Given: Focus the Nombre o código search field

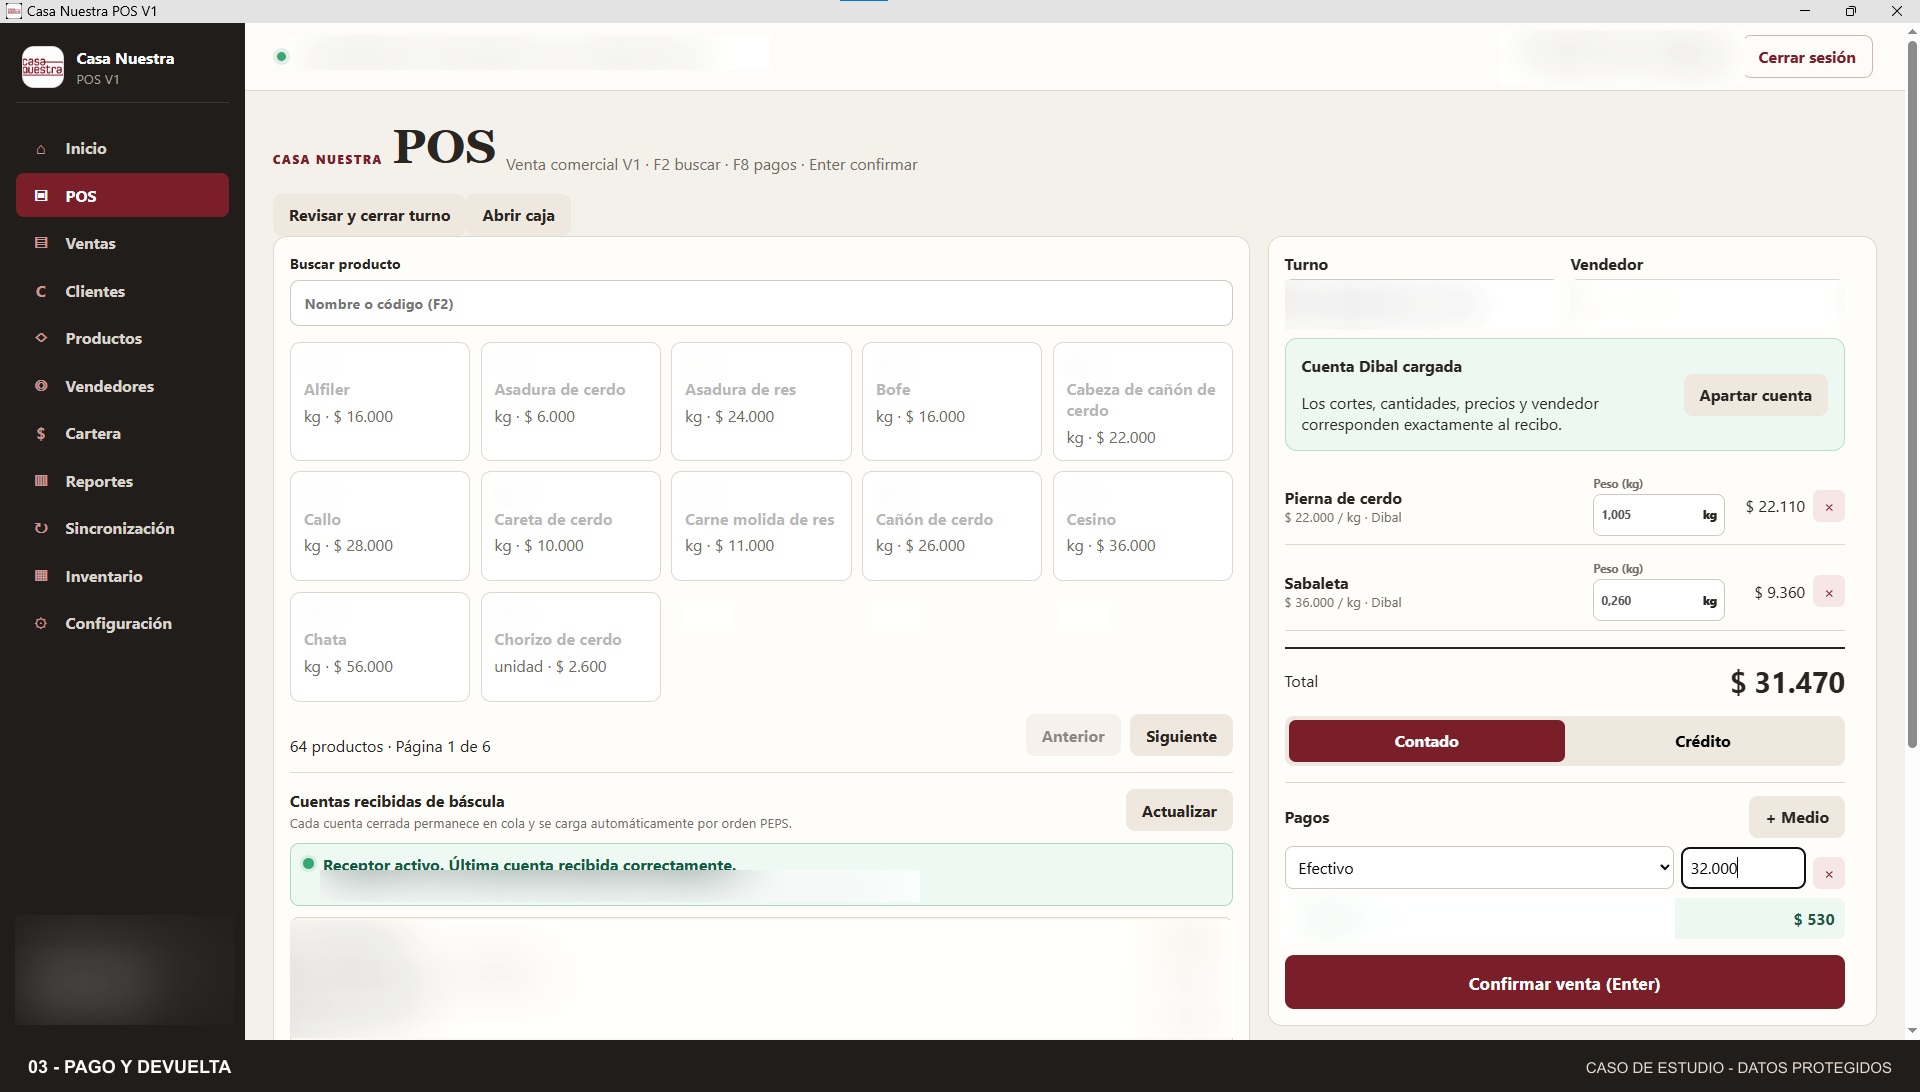Looking at the screenshot, I should [x=761, y=303].
